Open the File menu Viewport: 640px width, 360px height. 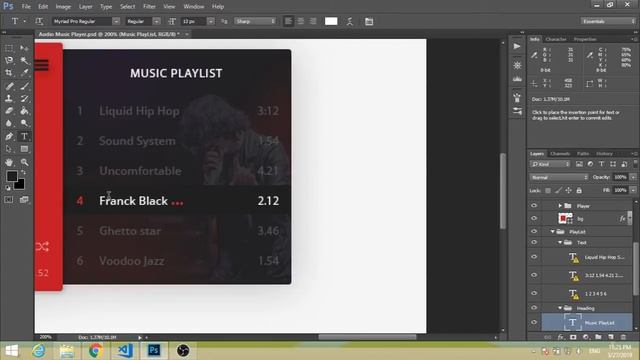[26, 7]
